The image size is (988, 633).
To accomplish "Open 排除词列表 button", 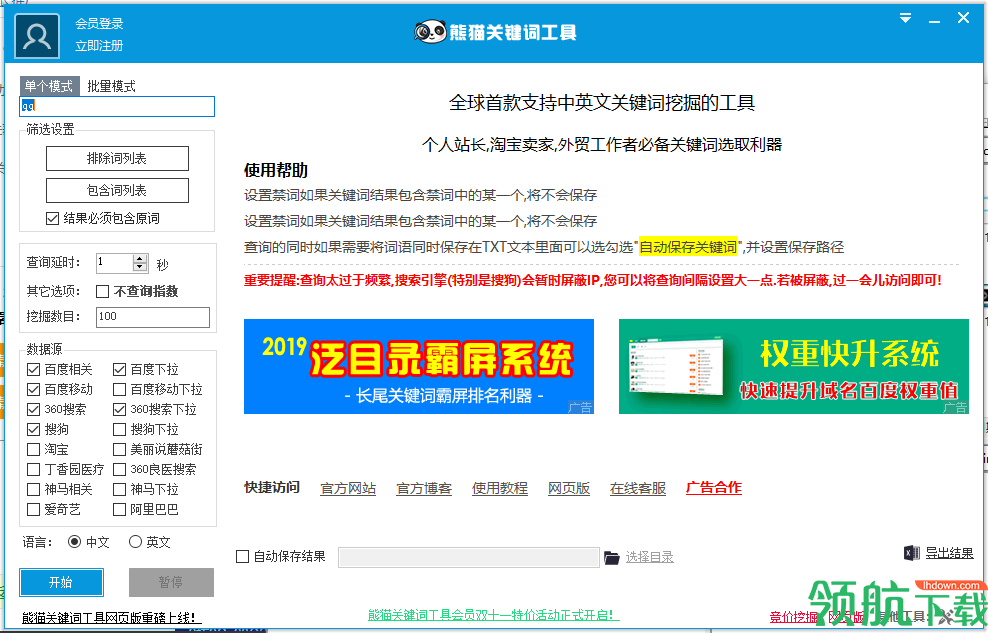I will pos(117,158).
